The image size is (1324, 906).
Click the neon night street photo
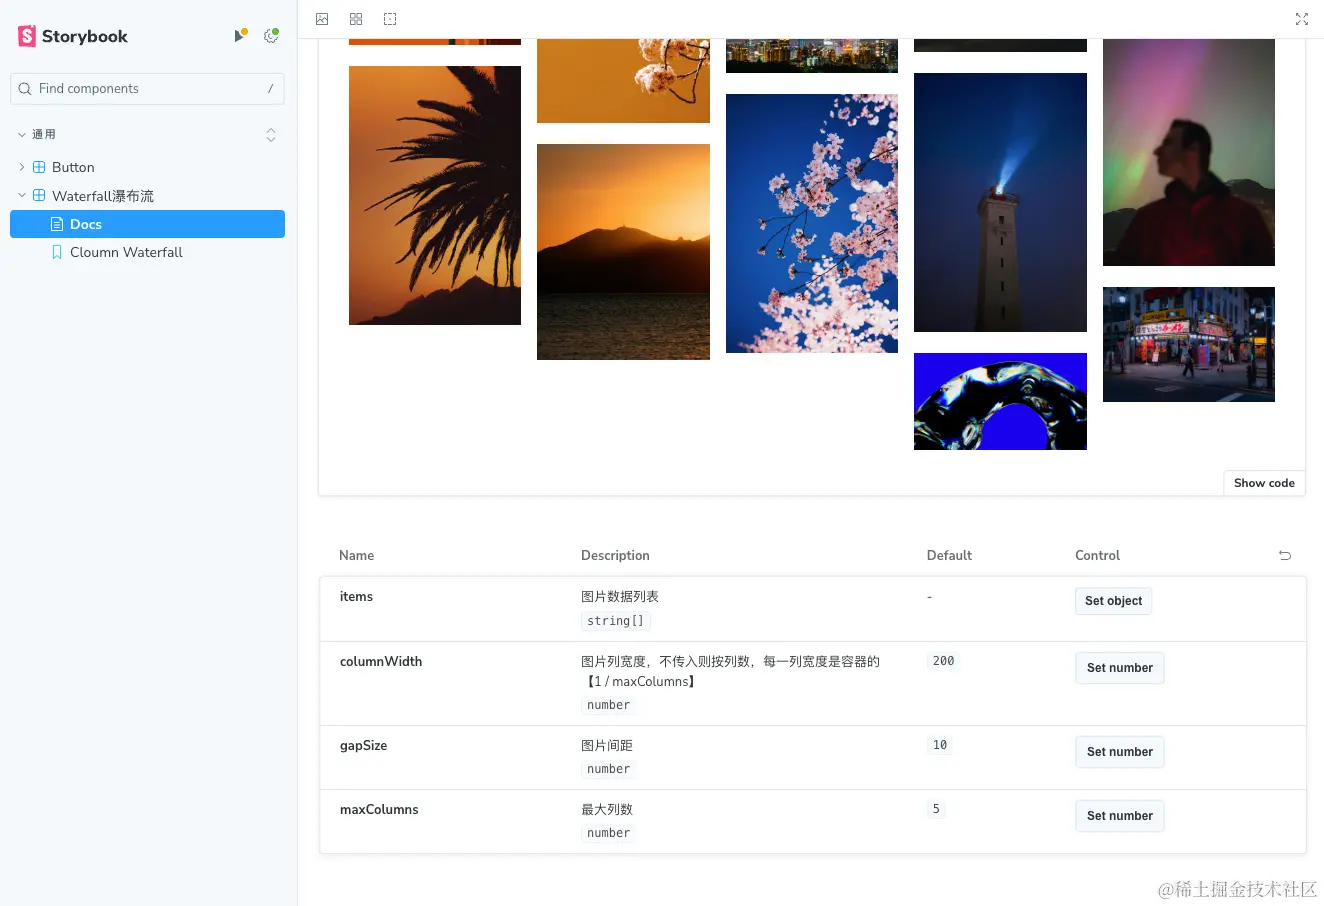click(1189, 344)
